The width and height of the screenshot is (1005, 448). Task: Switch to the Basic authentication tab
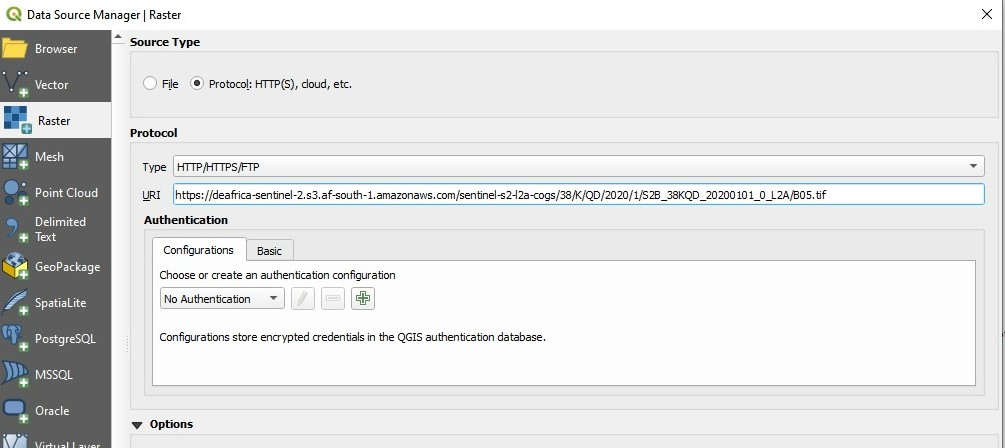(269, 251)
